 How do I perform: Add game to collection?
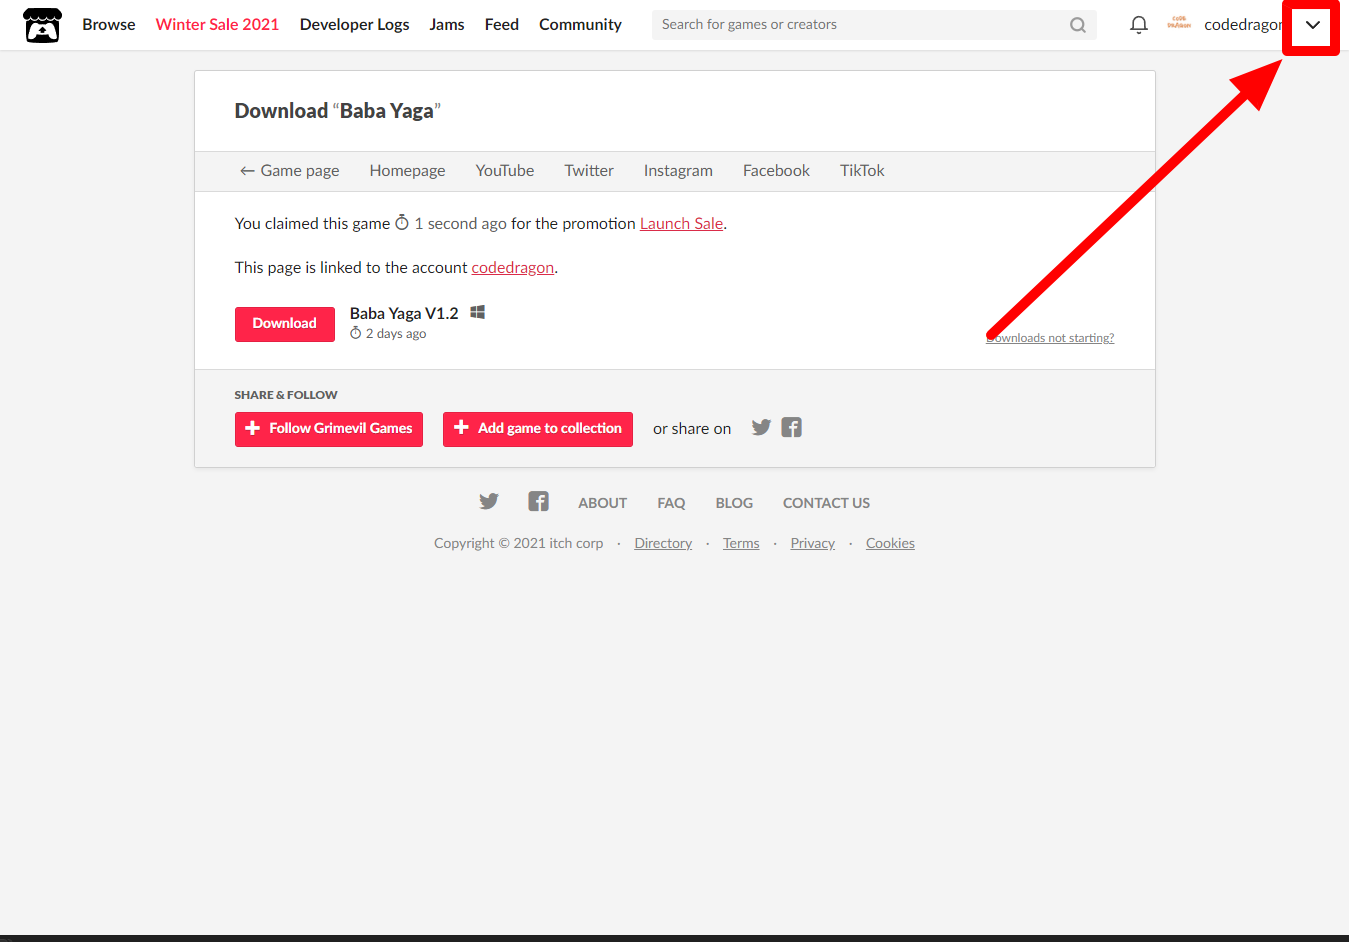click(x=538, y=429)
